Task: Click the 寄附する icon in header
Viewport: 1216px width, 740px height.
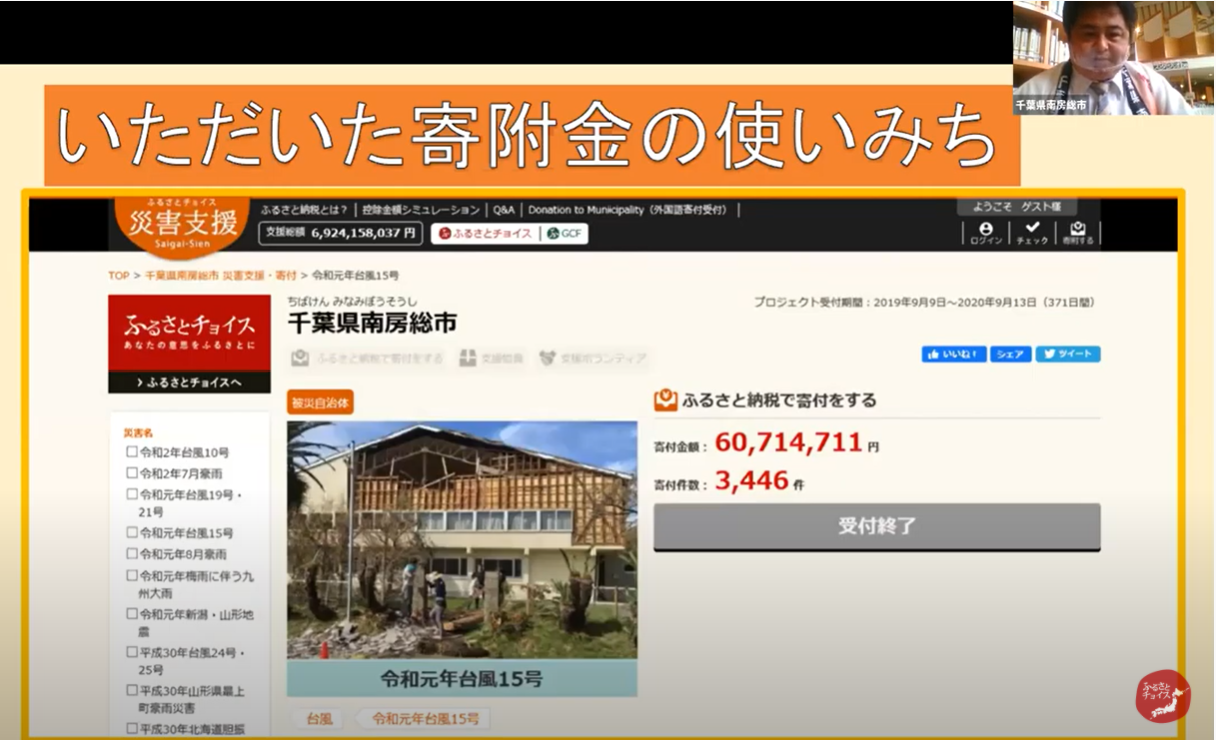Action: tap(1077, 233)
